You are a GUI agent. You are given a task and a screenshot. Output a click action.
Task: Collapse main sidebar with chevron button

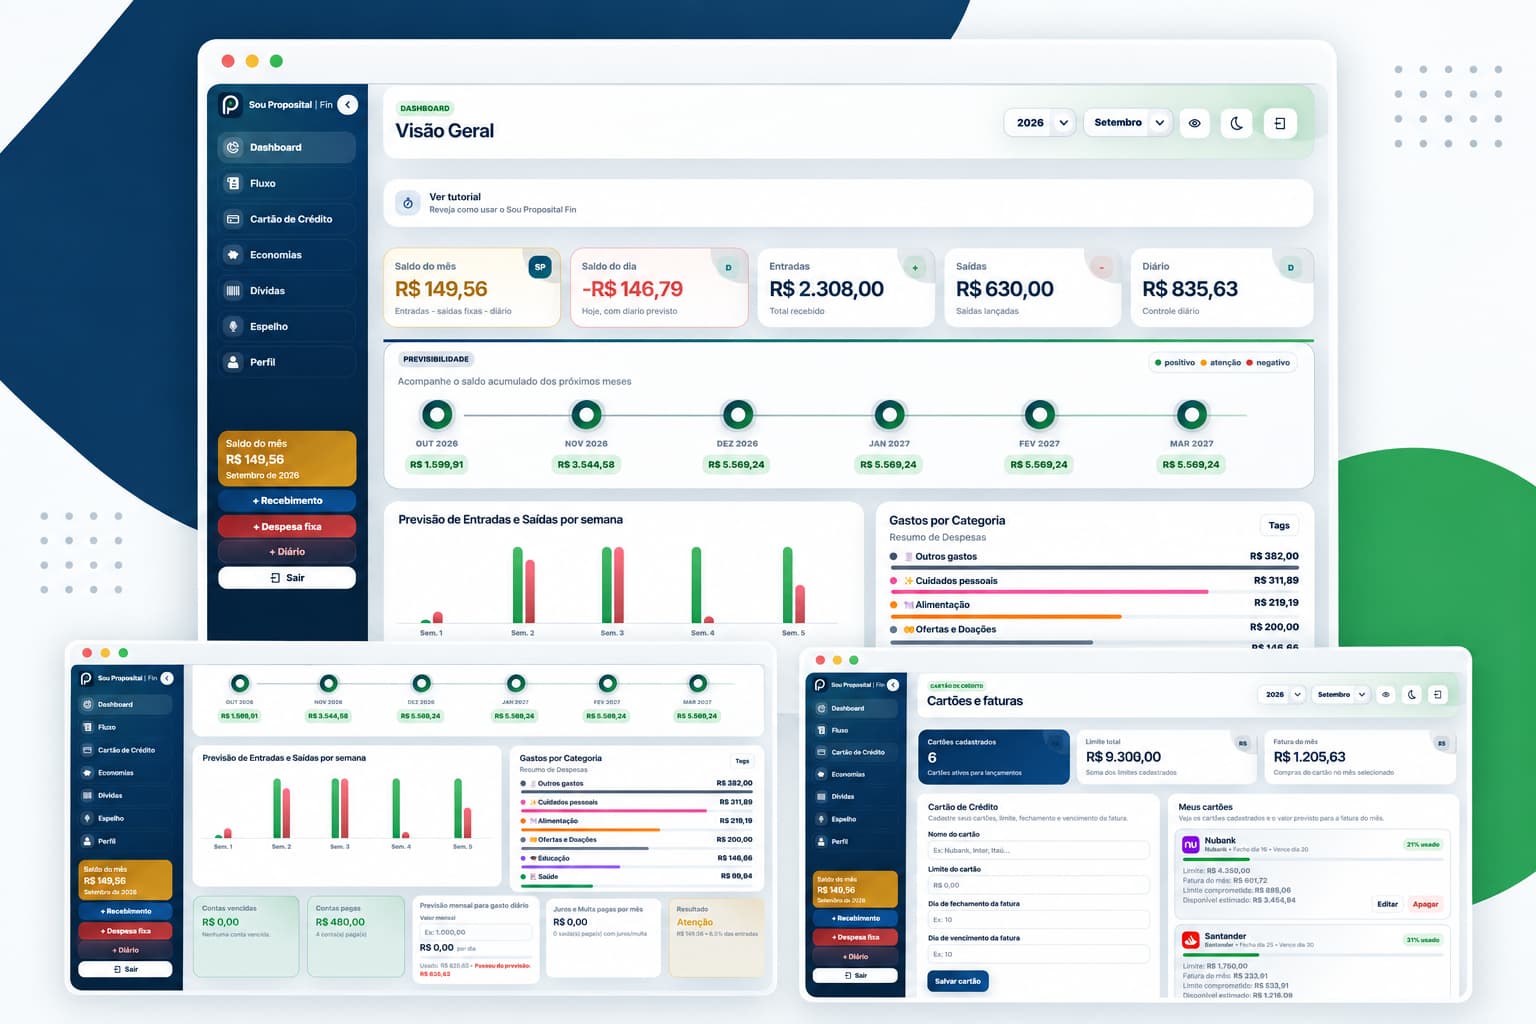pyautogui.click(x=348, y=104)
